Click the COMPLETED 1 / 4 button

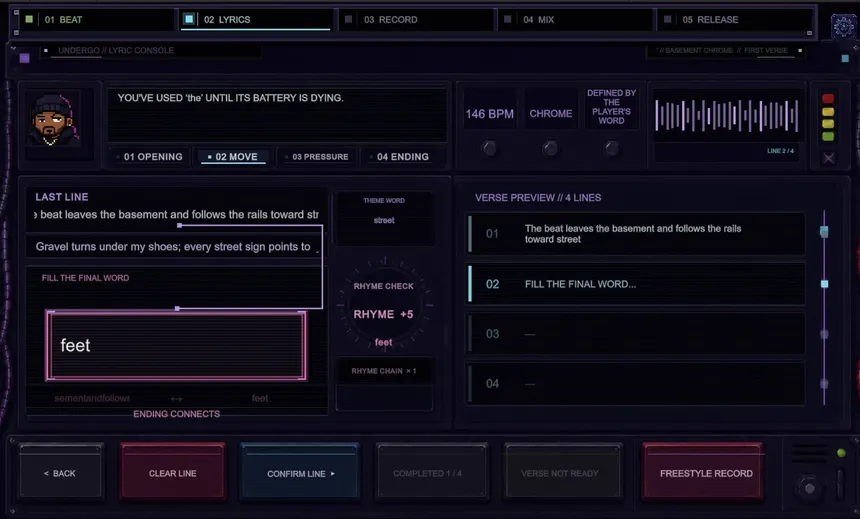[x=432, y=473]
